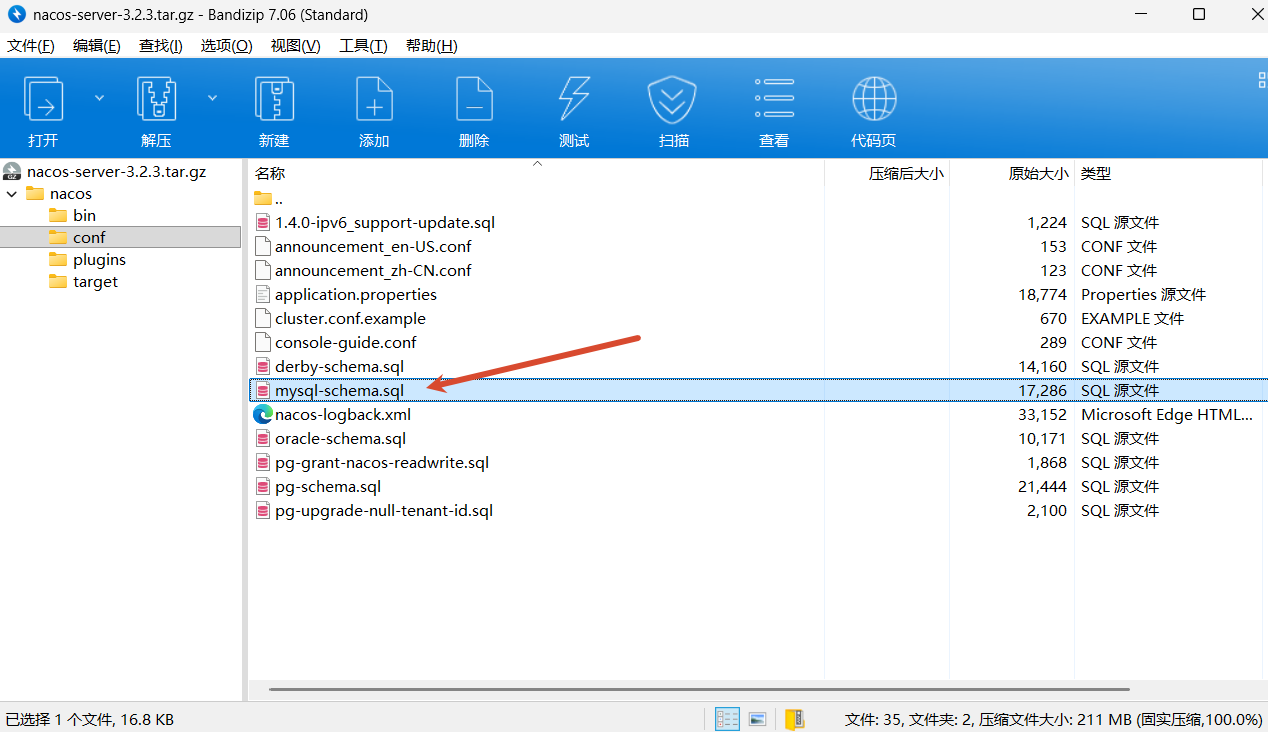Image resolution: width=1268 pixels, height=732 pixels.
Task: Click the 删除 (Delete) toolbar icon
Action: pyautogui.click(x=474, y=99)
